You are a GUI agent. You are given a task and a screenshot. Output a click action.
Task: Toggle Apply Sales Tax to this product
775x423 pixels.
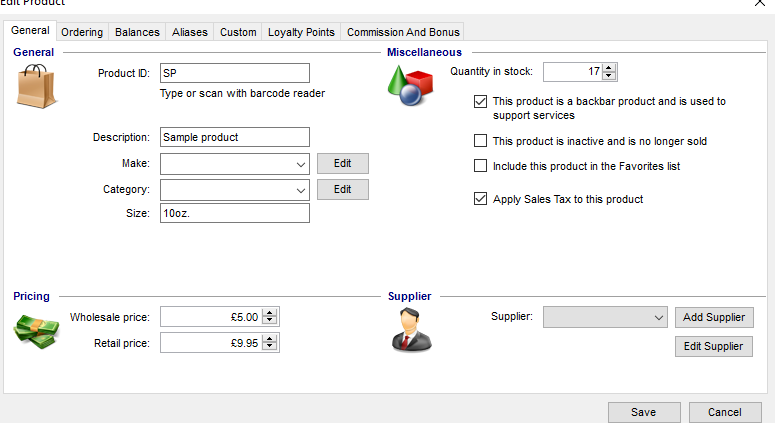coord(480,199)
